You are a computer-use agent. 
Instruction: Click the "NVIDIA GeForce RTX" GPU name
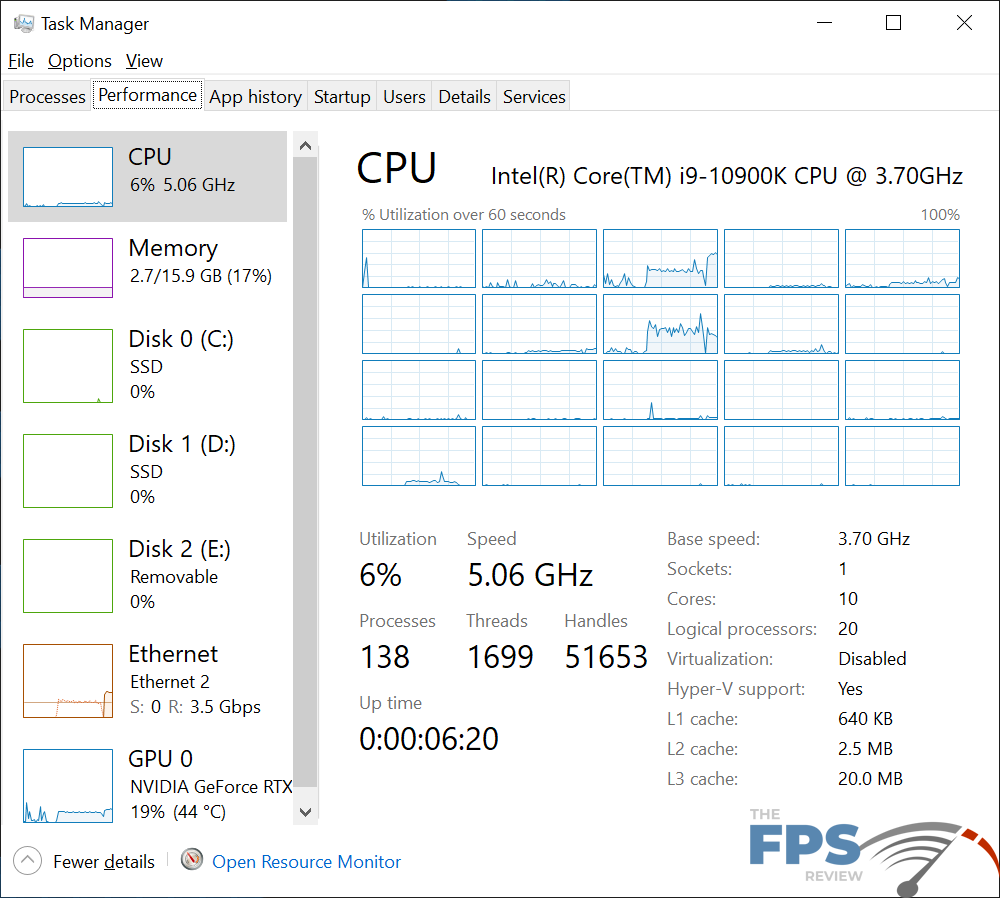[x=211, y=786]
